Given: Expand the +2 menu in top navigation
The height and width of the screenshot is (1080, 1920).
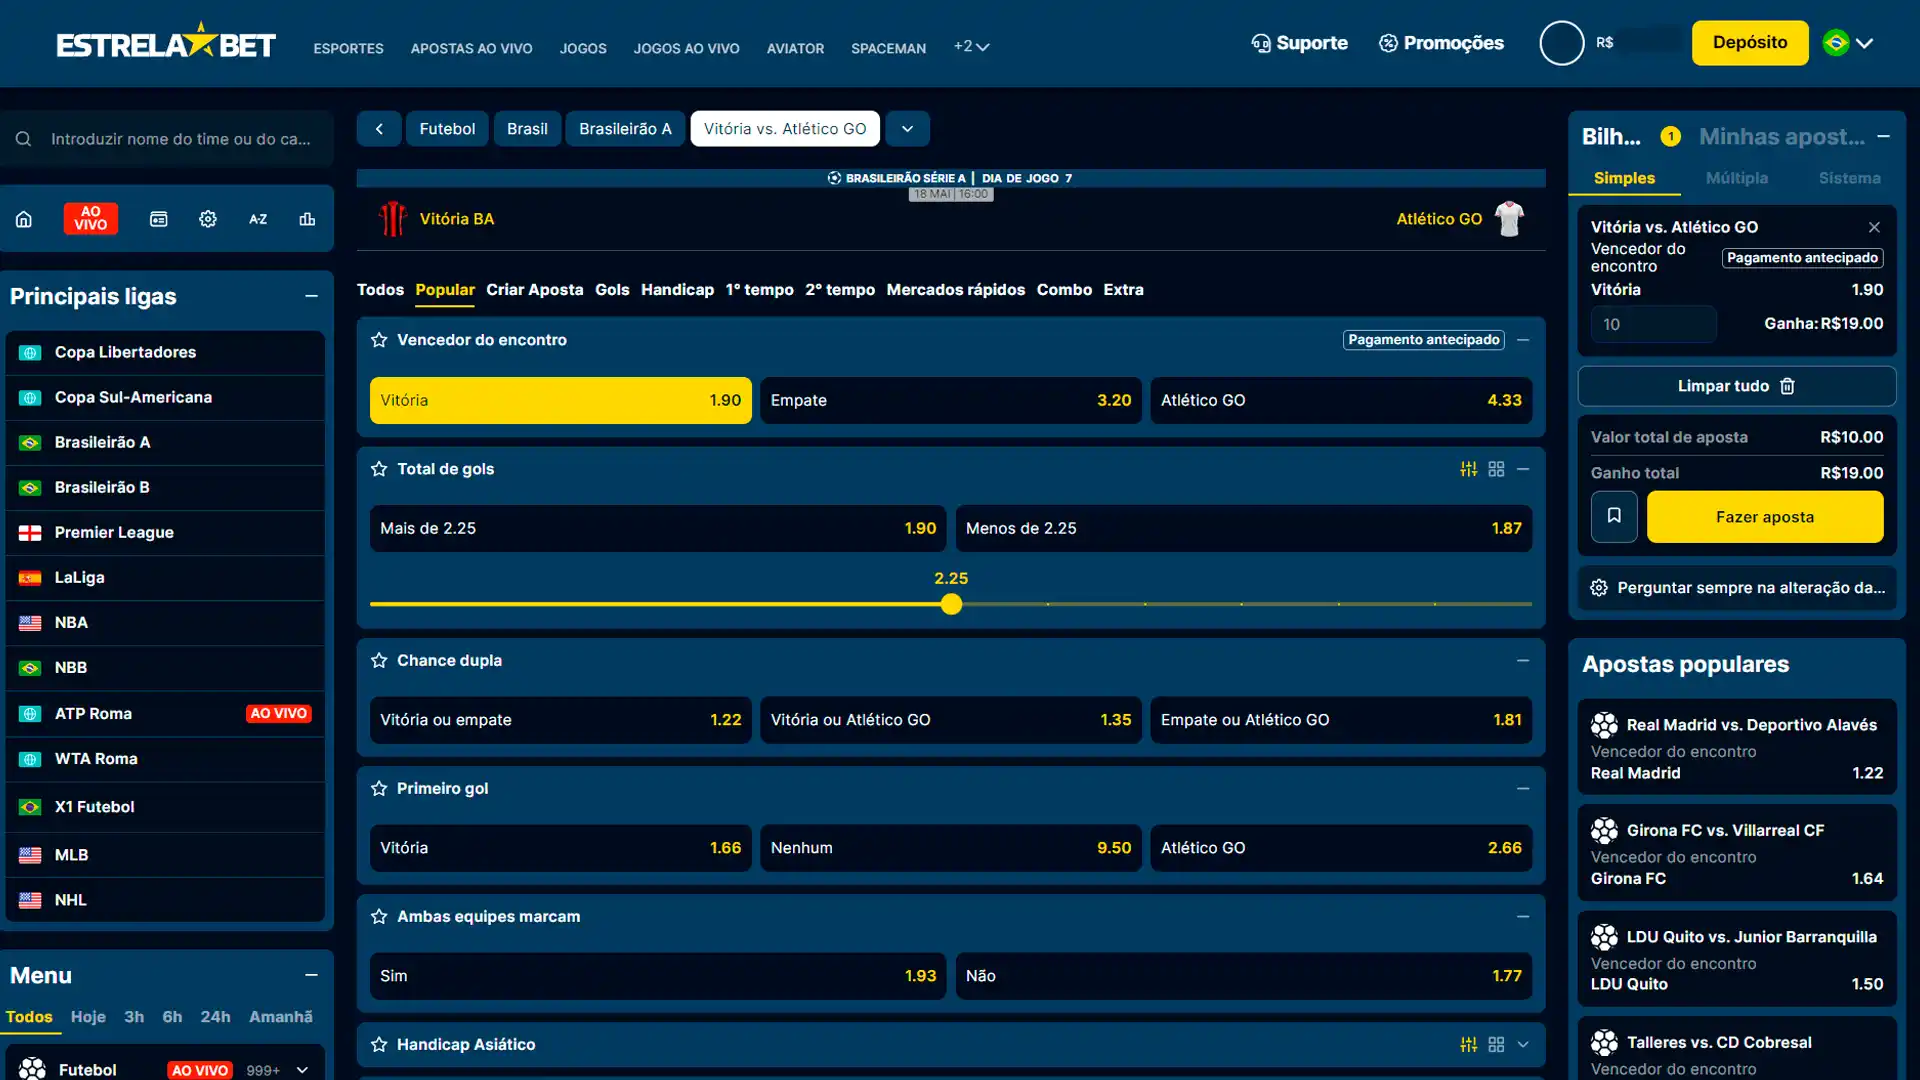Looking at the screenshot, I should pyautogui.click(x=971, y=46).
